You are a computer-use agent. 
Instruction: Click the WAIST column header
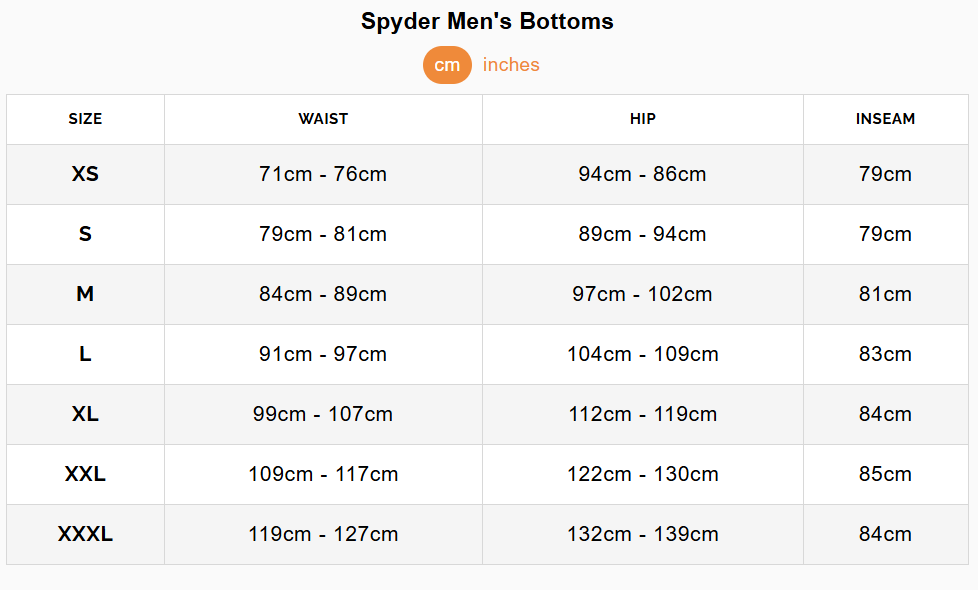point(323,119)
